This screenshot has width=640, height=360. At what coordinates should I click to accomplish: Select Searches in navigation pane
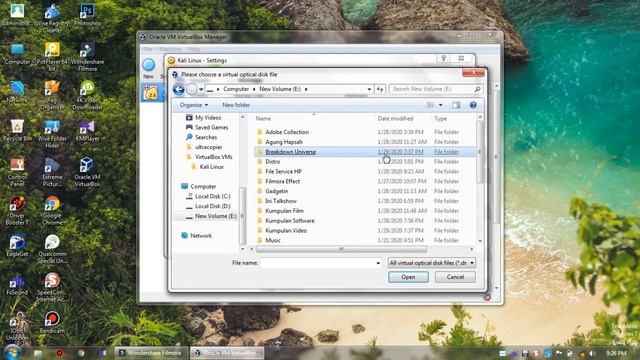(x=201, y=137)
